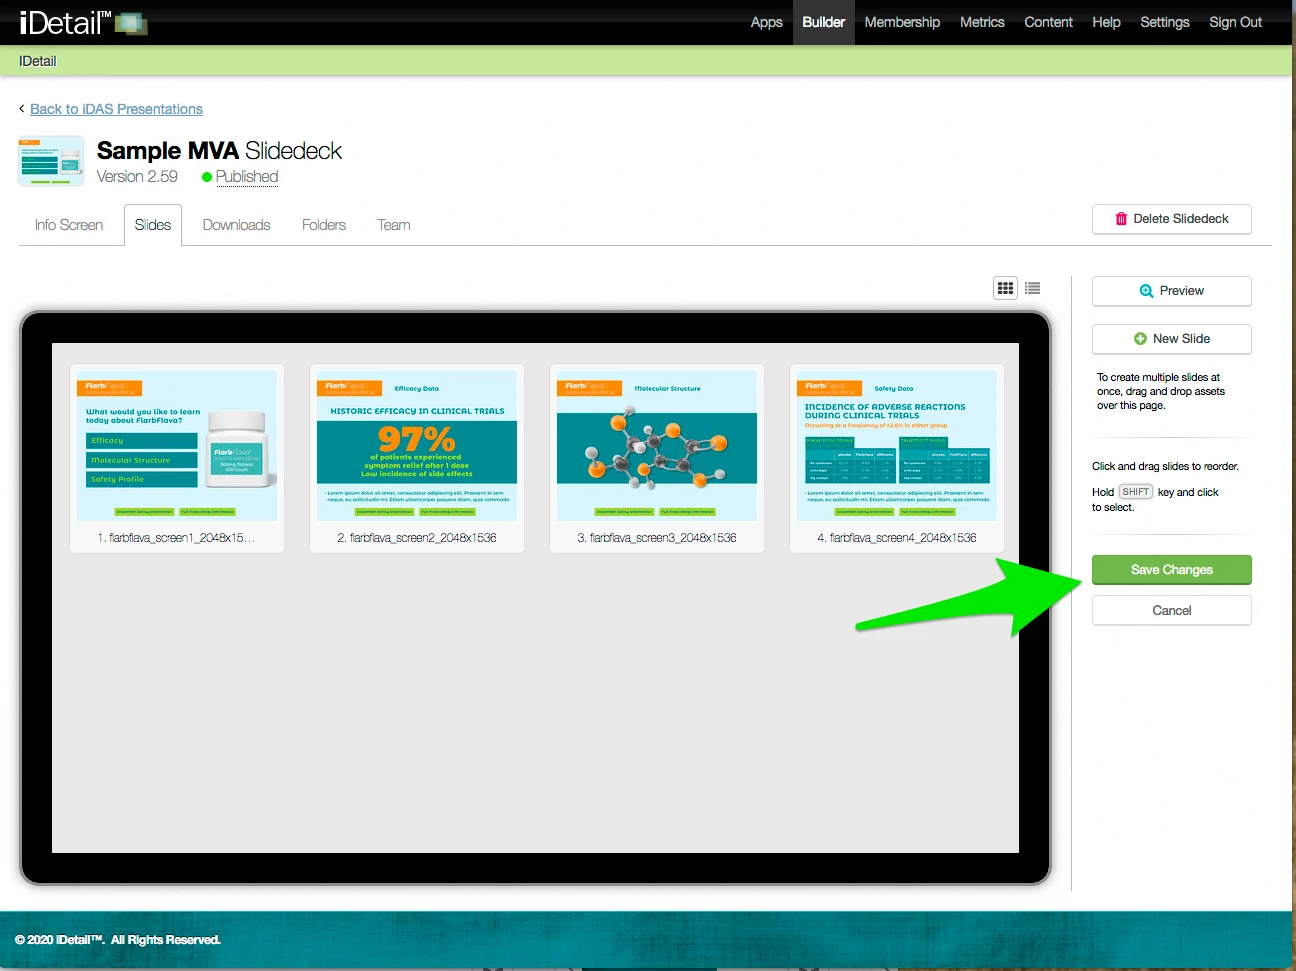Click the Version 2.59 label
Screen dimensions: 1296x971
pos(137,177)
